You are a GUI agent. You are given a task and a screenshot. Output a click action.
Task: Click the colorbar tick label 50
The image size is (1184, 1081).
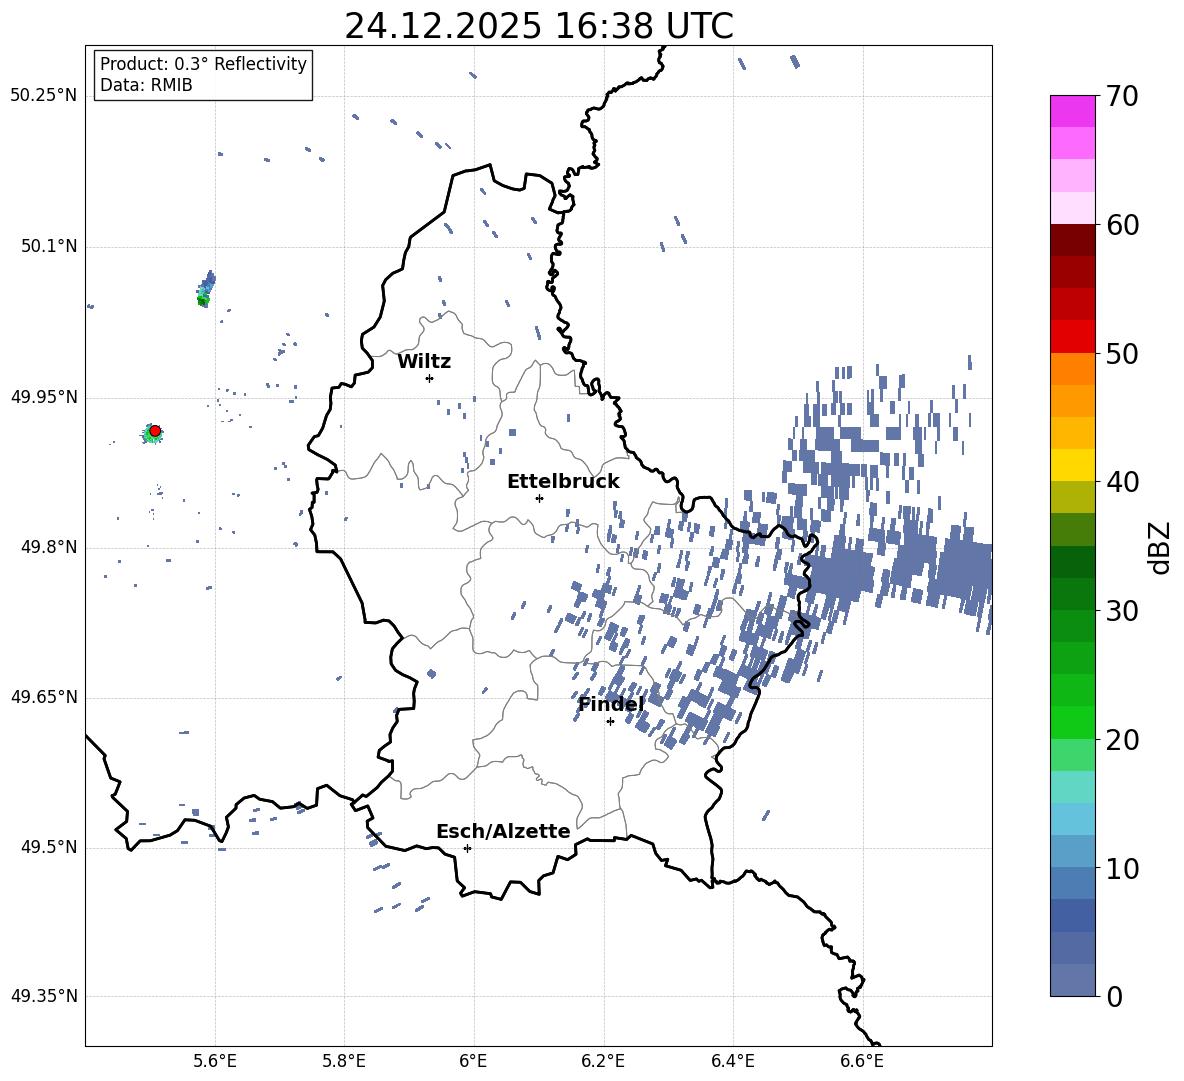click(x=1122, y=353)
